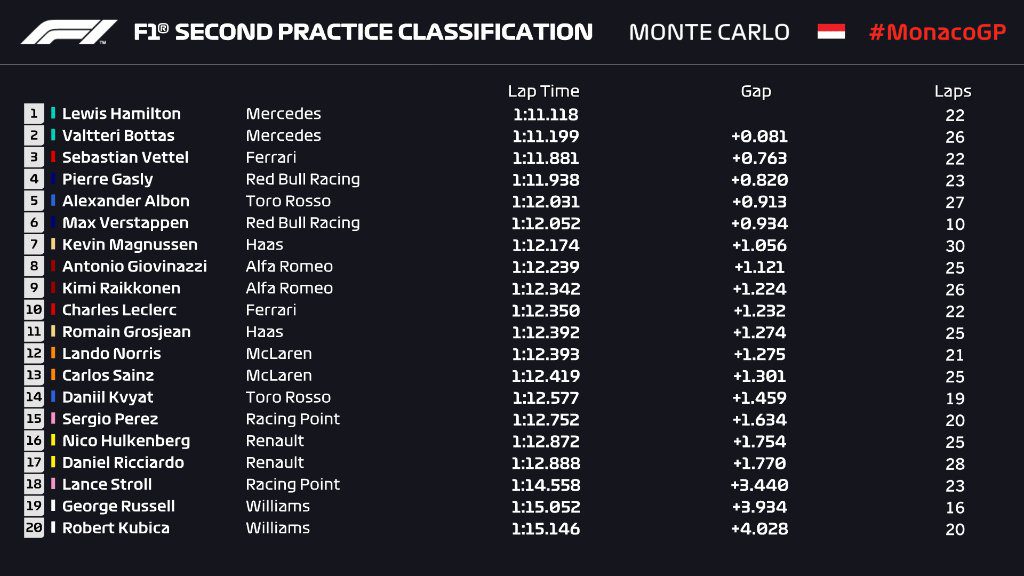The image size is (1024, 576).
Task: Select the Laps column header
Action: [952, 91]
